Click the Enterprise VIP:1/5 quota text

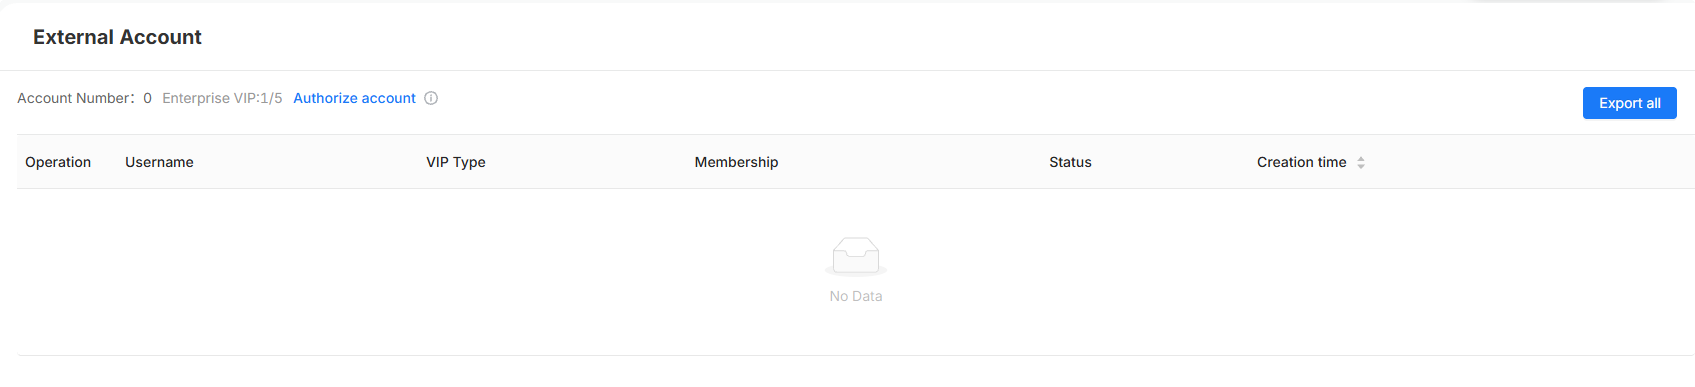[x=222, y=98]
